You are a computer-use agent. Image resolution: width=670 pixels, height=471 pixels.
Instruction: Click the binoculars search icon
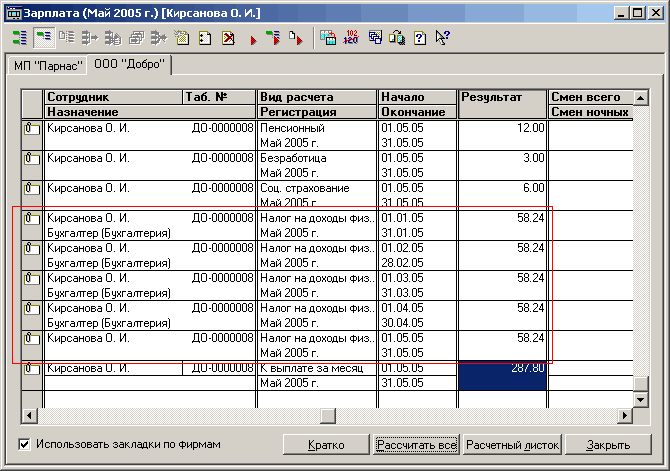397,38
